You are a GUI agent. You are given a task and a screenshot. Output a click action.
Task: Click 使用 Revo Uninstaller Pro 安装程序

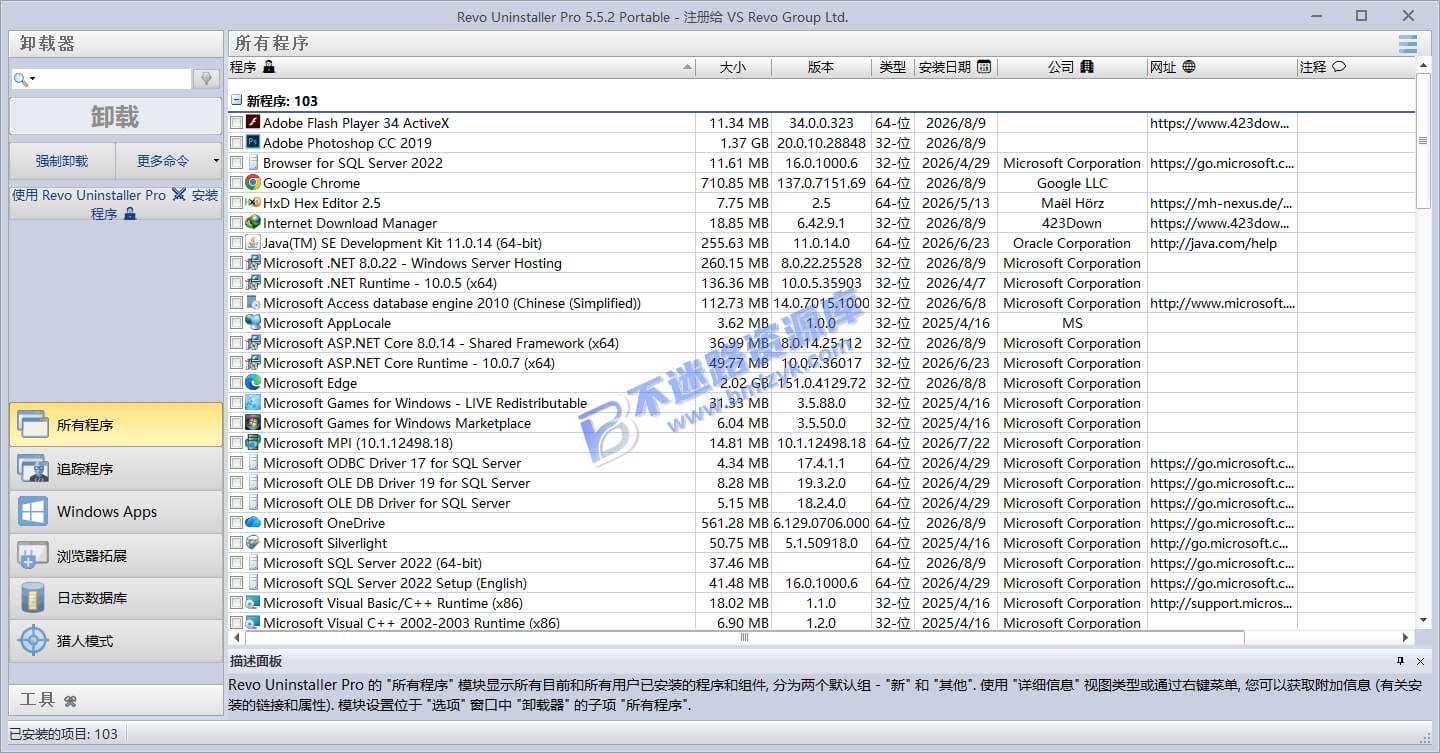115,204
